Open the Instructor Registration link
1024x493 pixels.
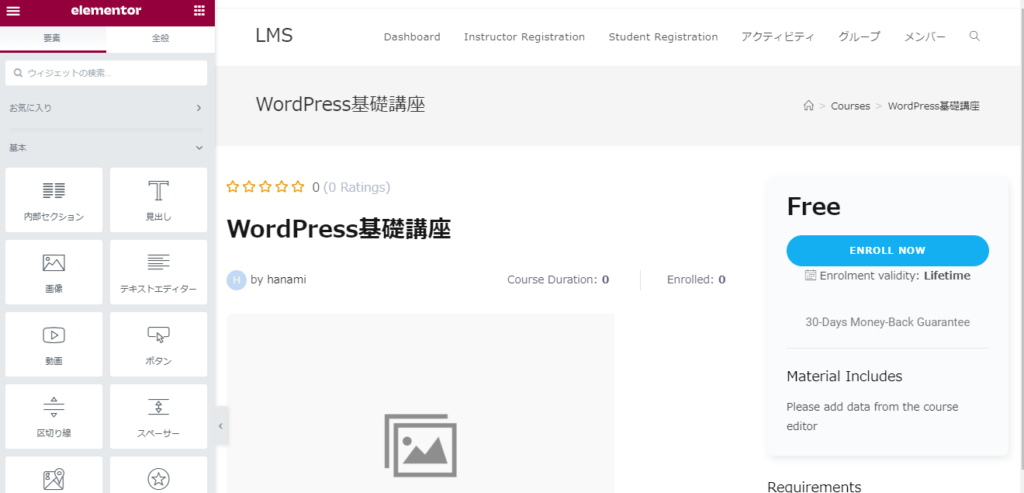524,37
